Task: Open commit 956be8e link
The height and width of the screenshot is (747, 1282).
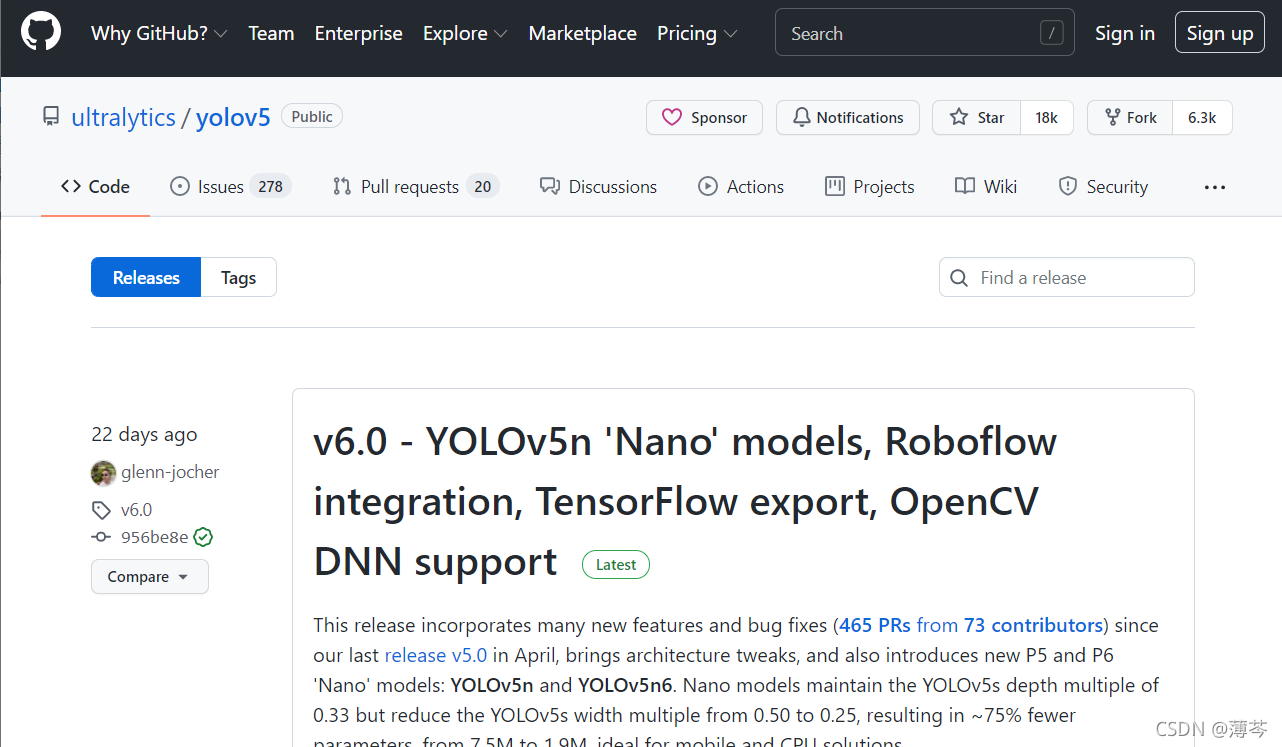Action: coord(155,537)
